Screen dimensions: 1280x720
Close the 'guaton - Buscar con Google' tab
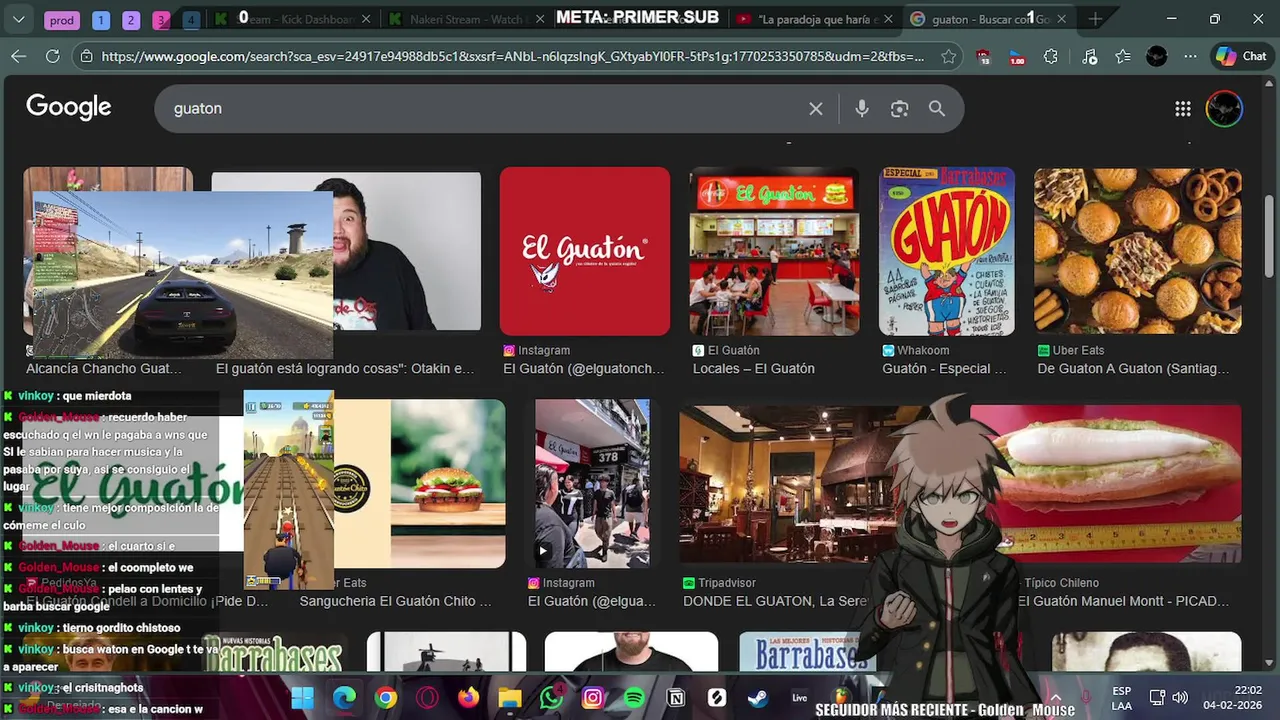pos(1061,19)
